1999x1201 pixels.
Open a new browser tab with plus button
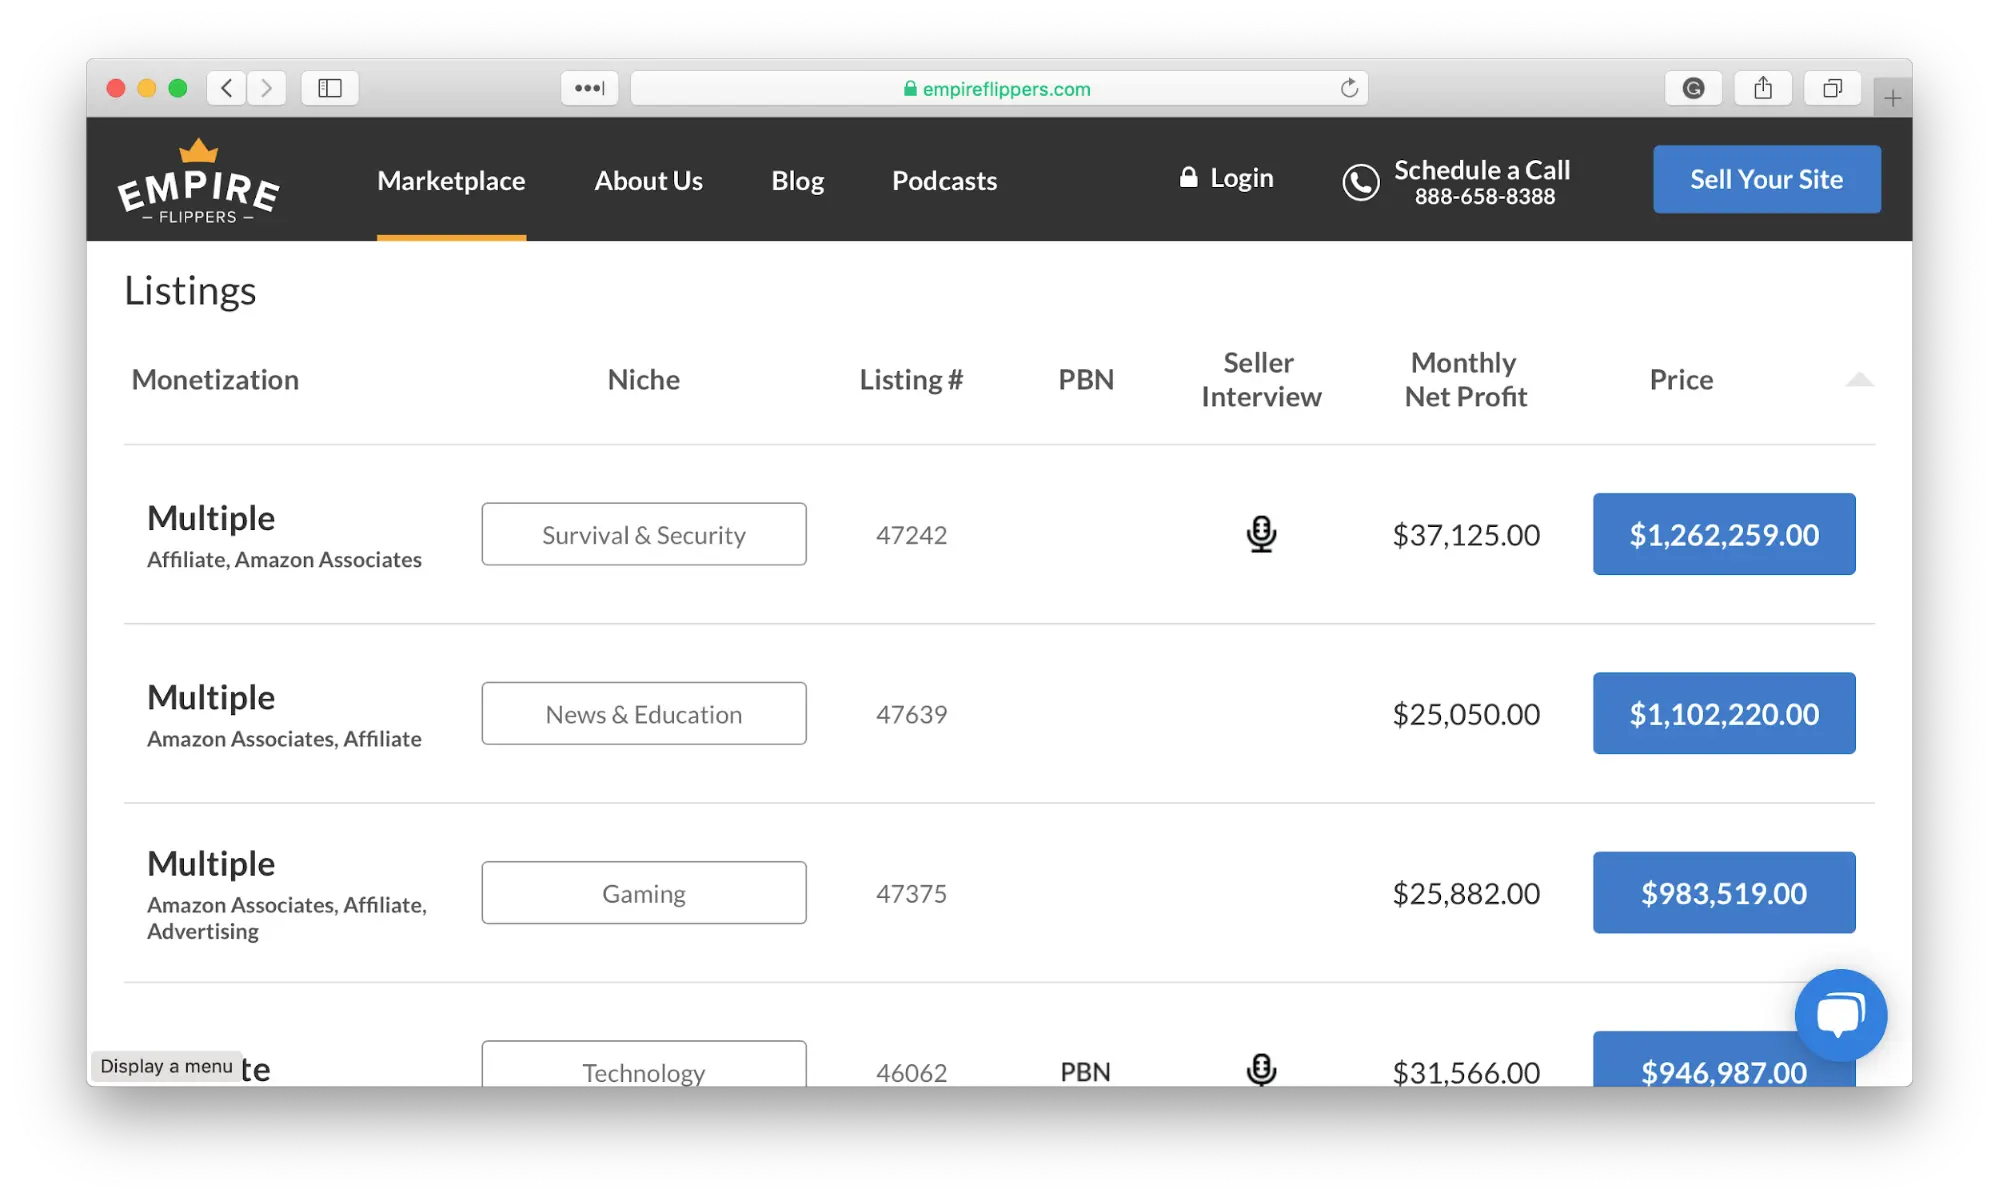pos(1891,97)
